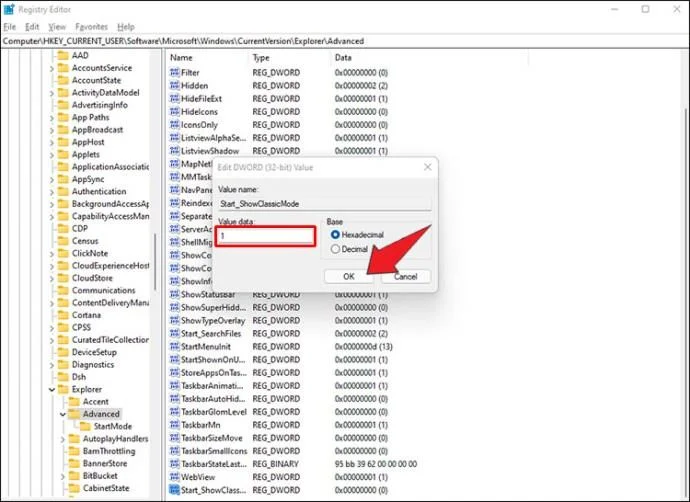
Task: Select the Decimal base radio button
Action: point(335,249)
